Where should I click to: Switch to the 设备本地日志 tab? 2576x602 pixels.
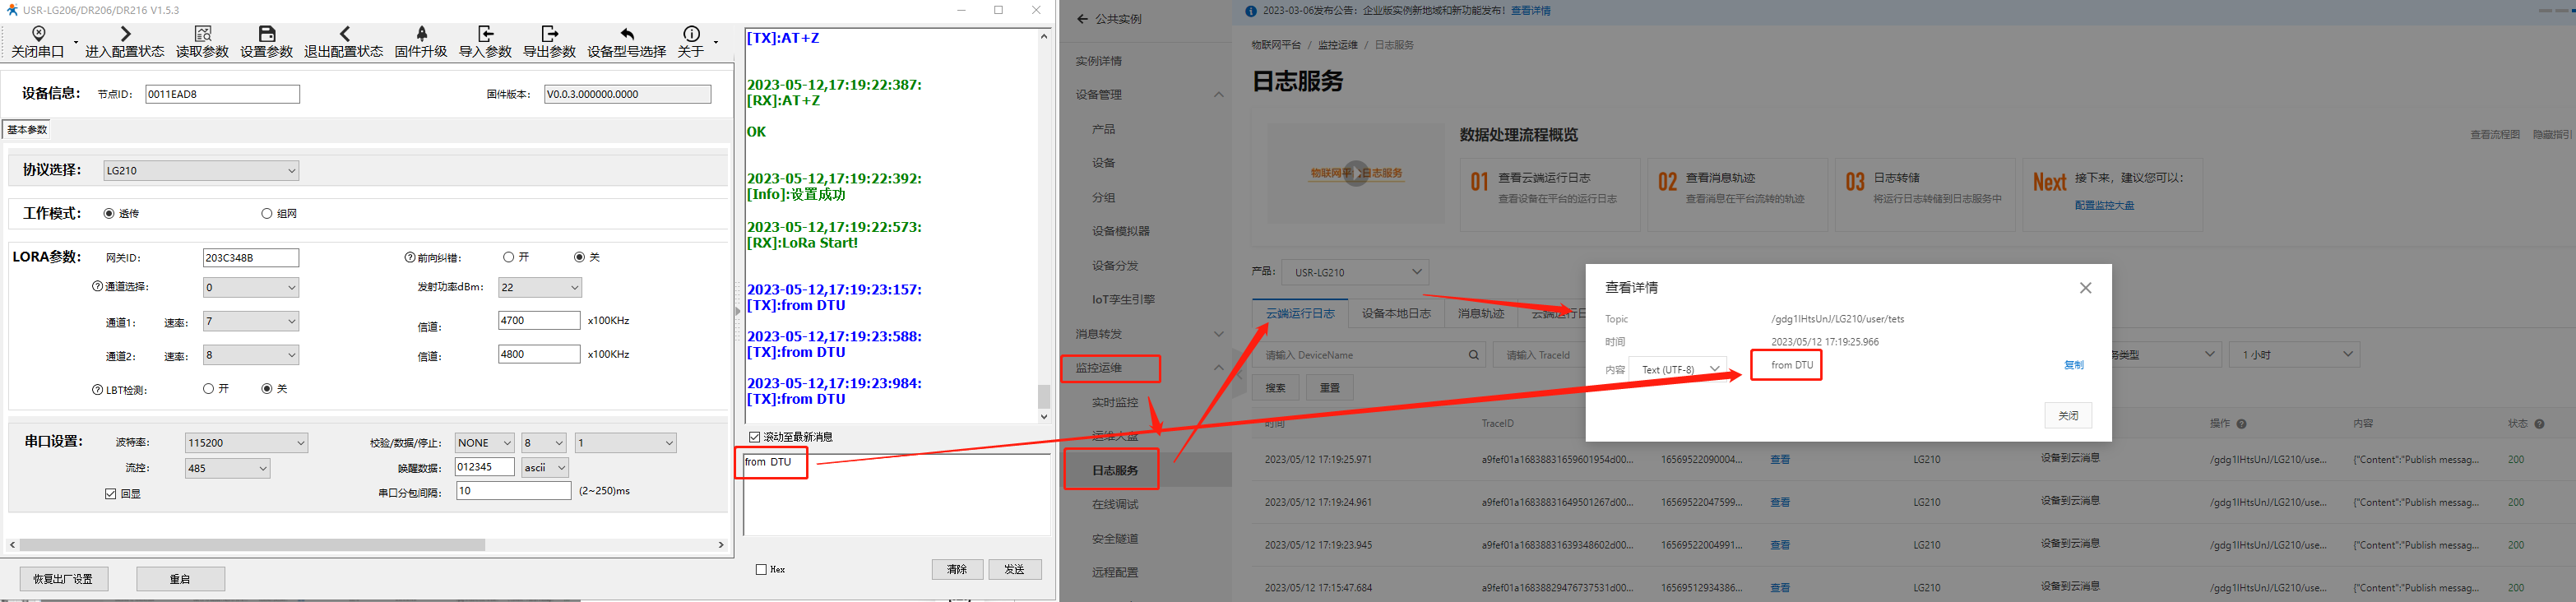tap(1396, 313)
